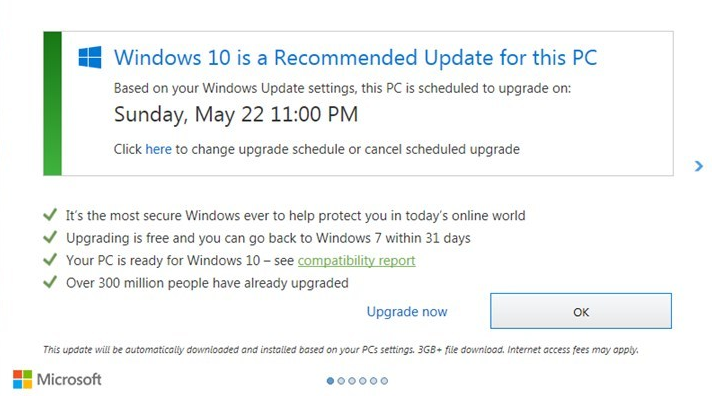
Task: Open the 'here' link to change schedule
Action: click(x=158, y=149)
